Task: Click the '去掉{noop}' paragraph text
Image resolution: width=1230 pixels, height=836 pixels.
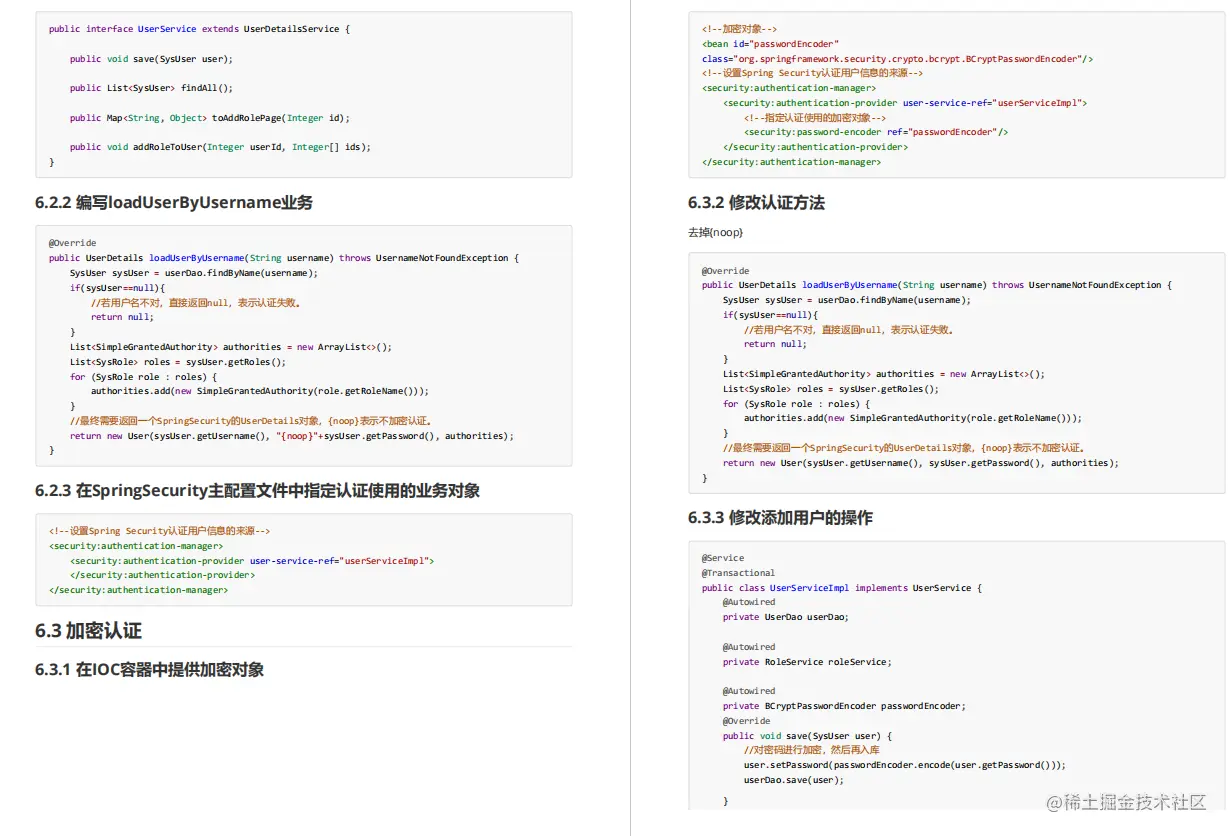Action: [x=715, y=233]
